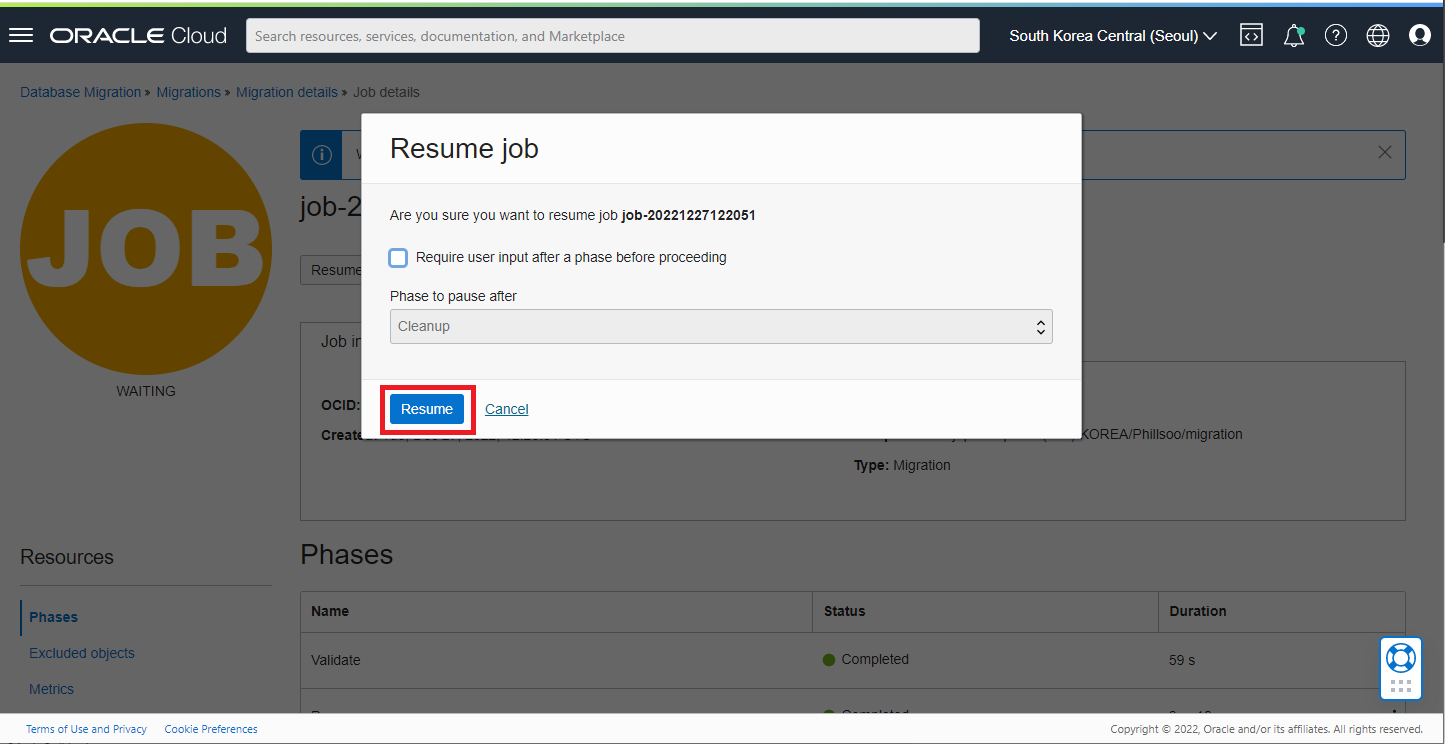
Task: Open the Phase to pause after dropdown
Action: click(x=721, y=327)
